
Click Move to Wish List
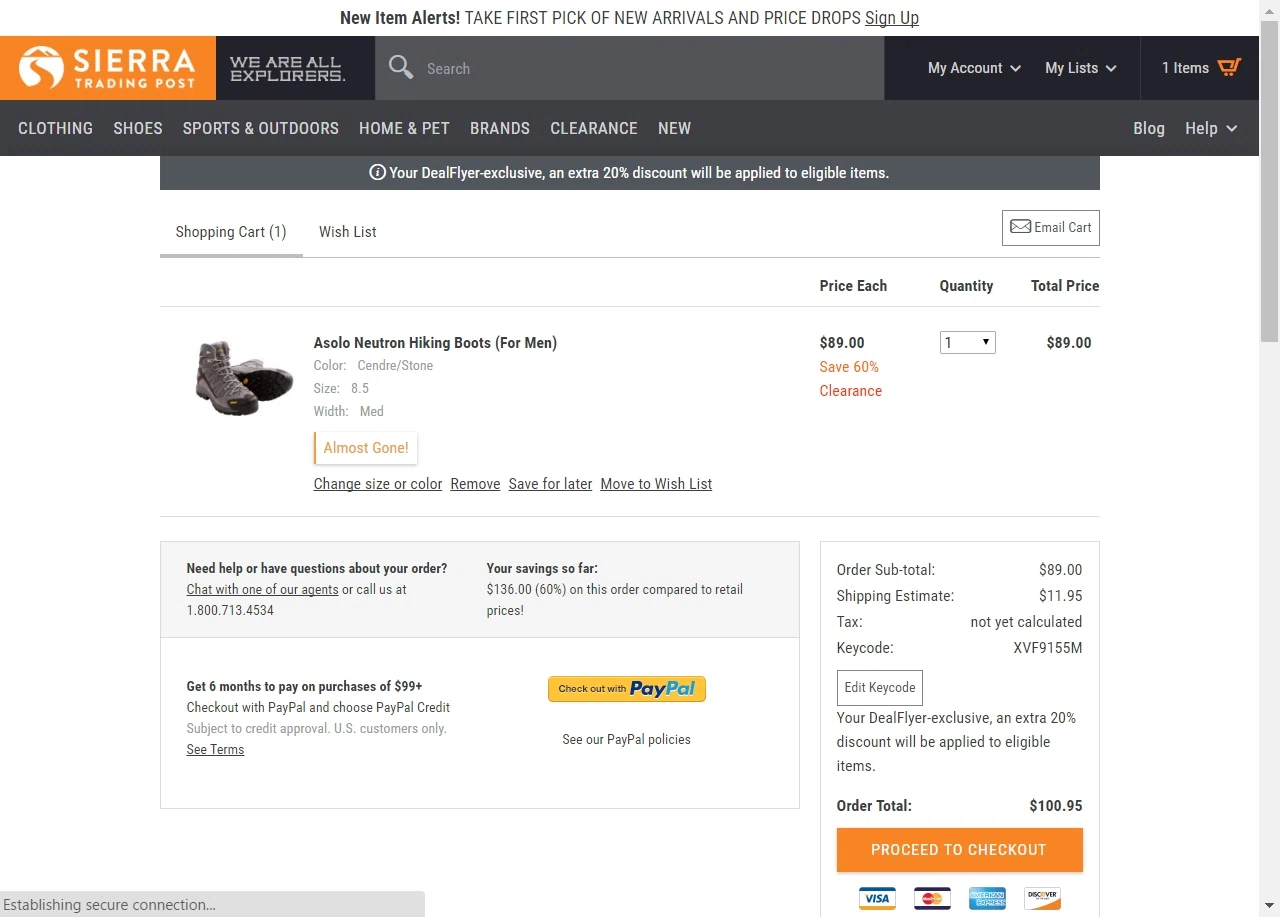point(656,484)
